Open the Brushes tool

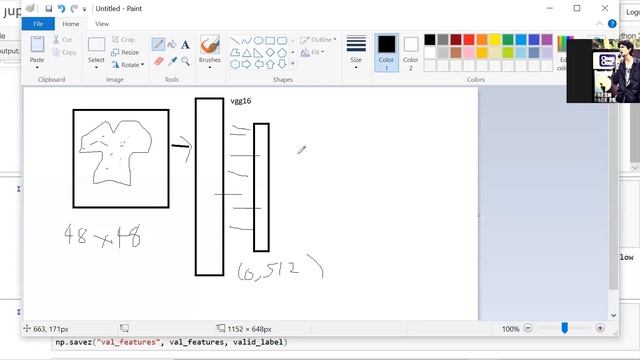(210, 45)
